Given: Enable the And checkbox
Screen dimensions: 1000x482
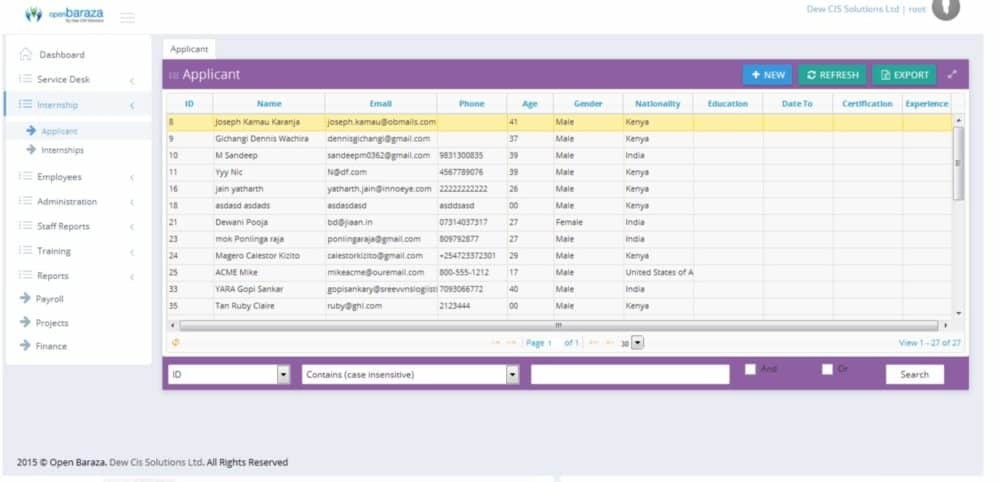Looking at the screenshot, I should point(750,369).
